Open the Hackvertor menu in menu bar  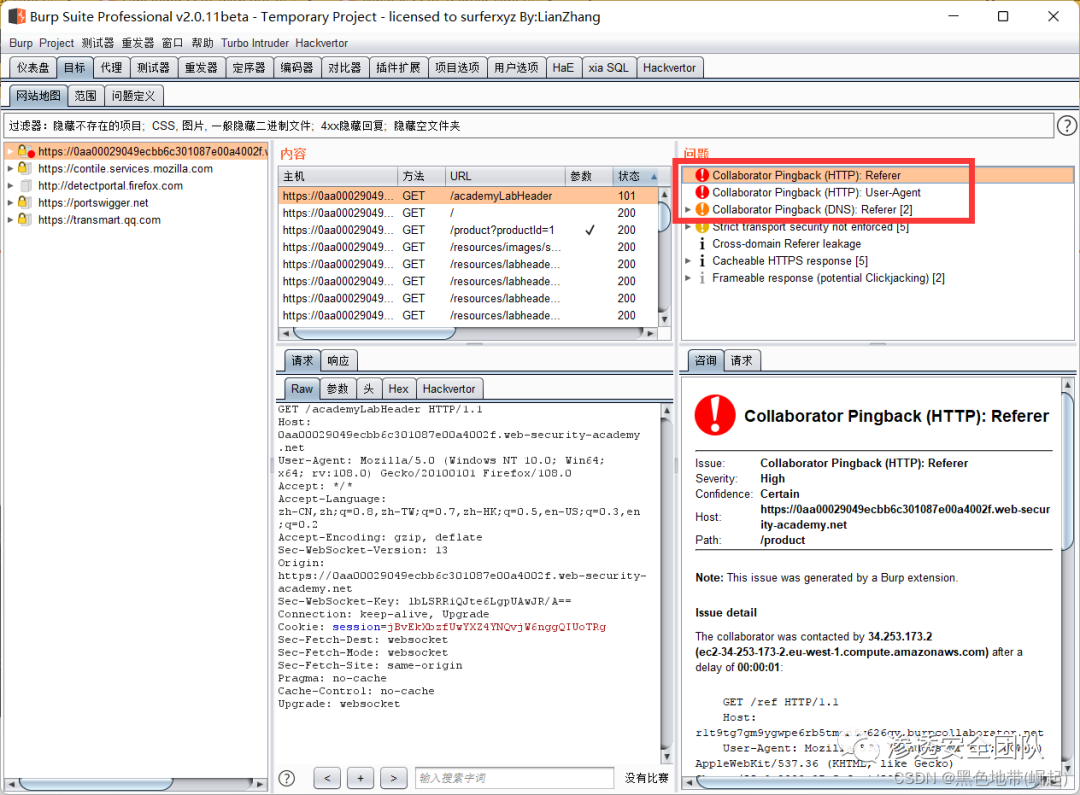(322, 43)
